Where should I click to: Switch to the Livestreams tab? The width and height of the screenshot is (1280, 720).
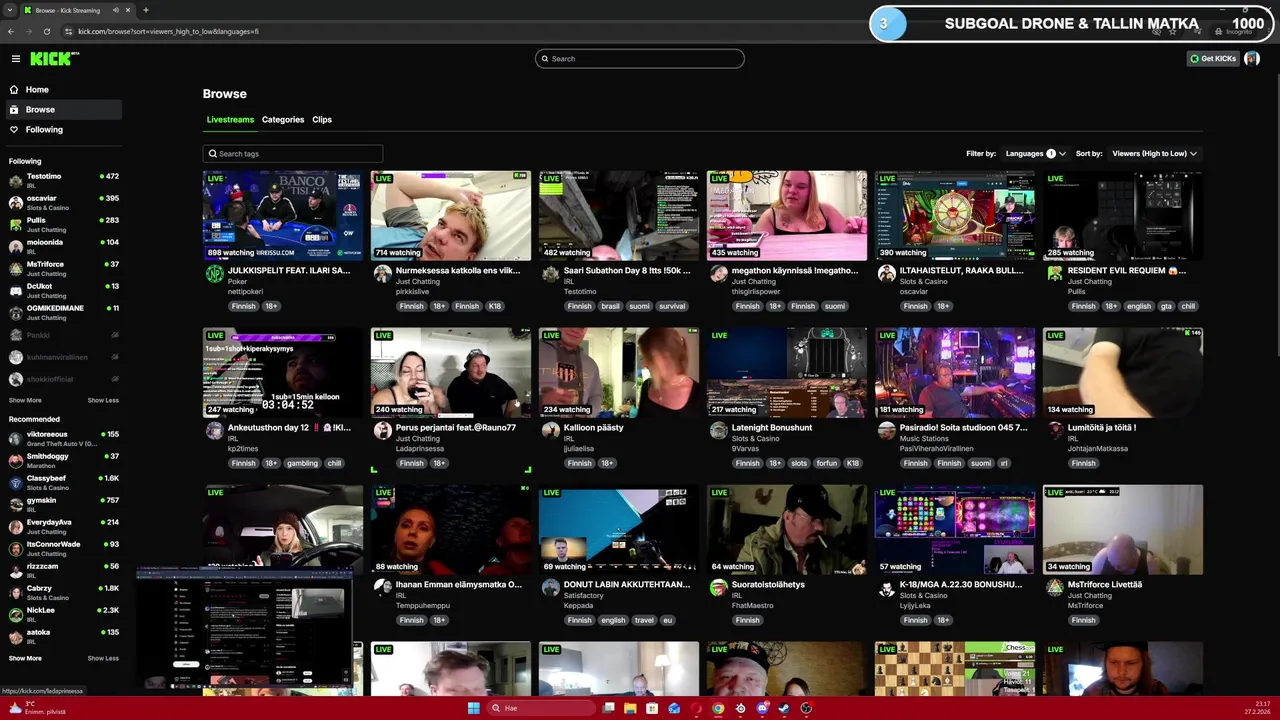230,120
